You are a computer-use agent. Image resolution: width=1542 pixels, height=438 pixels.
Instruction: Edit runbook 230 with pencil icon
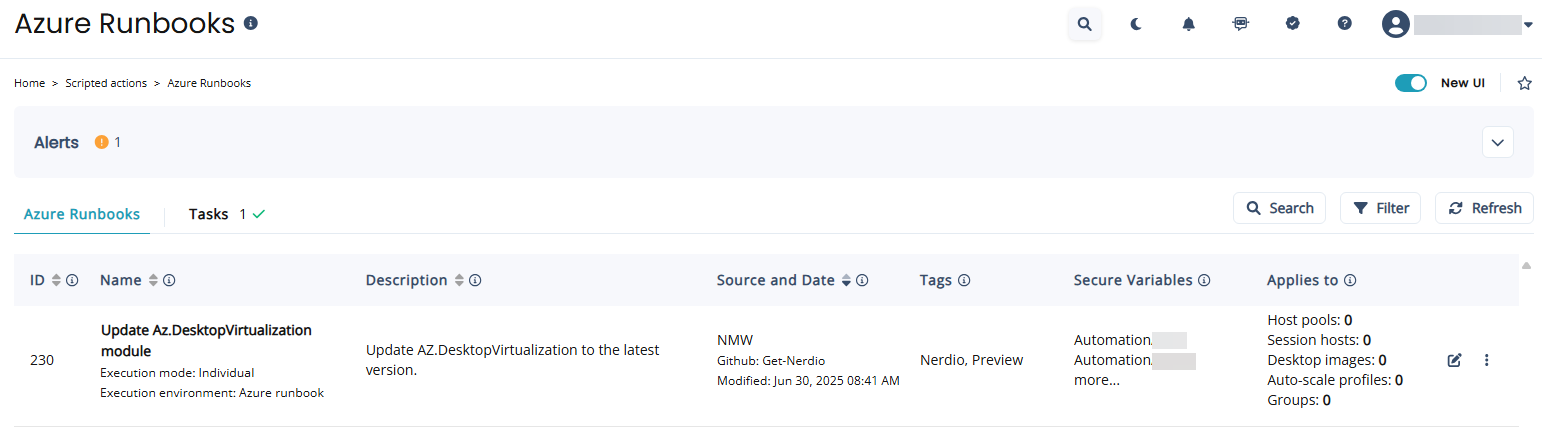(x=1455, y=360)
